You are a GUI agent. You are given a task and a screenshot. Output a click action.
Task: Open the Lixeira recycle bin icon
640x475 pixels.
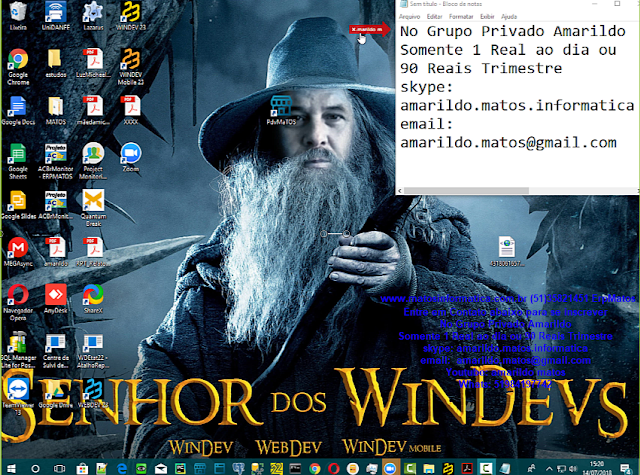[x=18, y=16]
